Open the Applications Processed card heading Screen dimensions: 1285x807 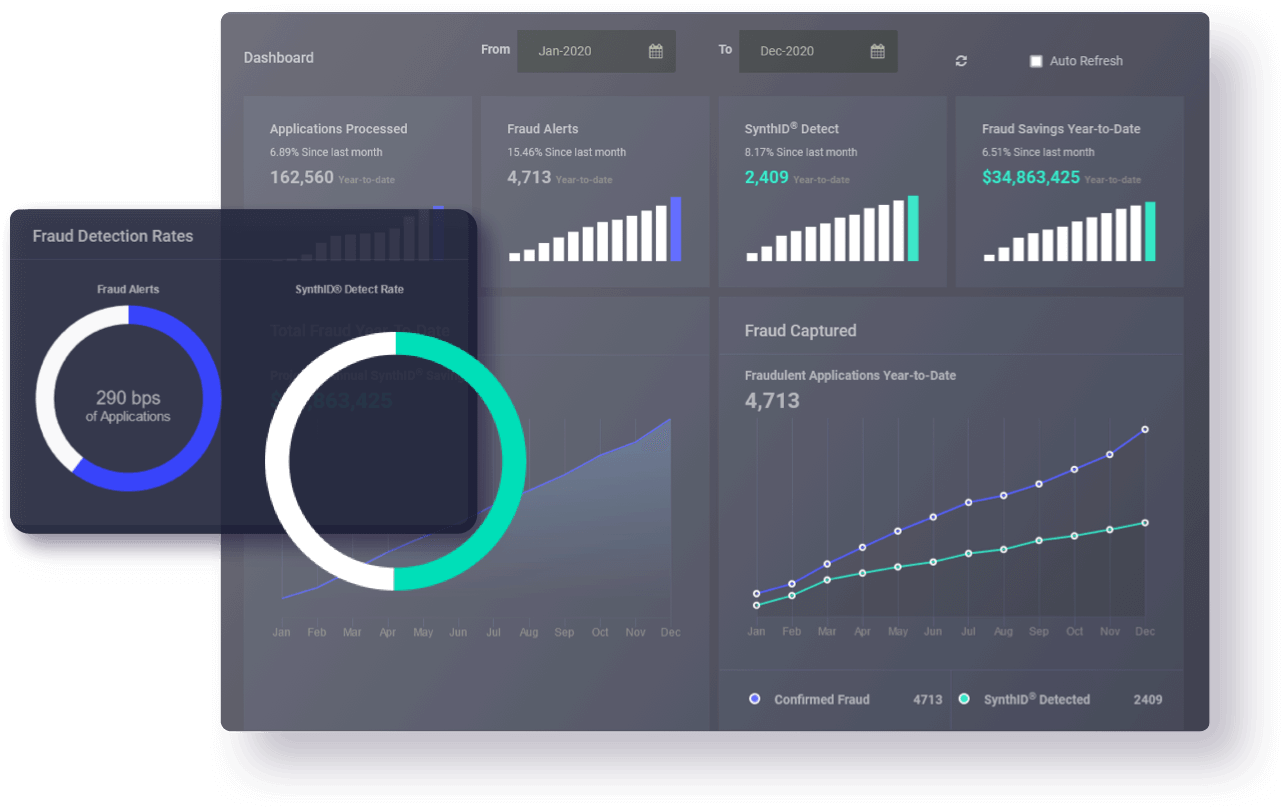[339, 129]
